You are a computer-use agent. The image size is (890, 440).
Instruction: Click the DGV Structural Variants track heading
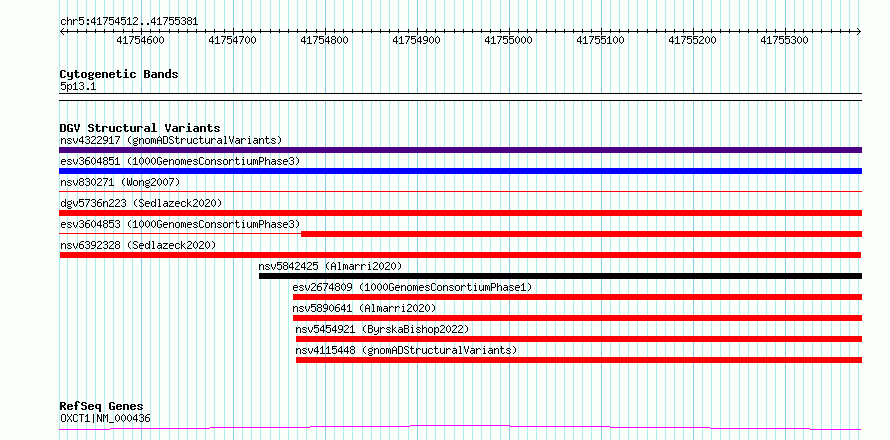(140, 128)
